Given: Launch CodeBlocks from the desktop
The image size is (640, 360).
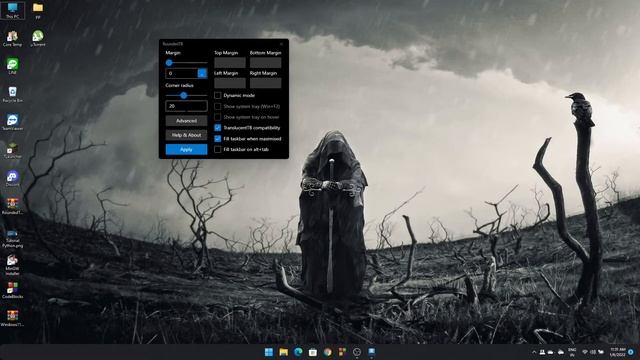Looking at the screenshot, I should coord(12,290).
